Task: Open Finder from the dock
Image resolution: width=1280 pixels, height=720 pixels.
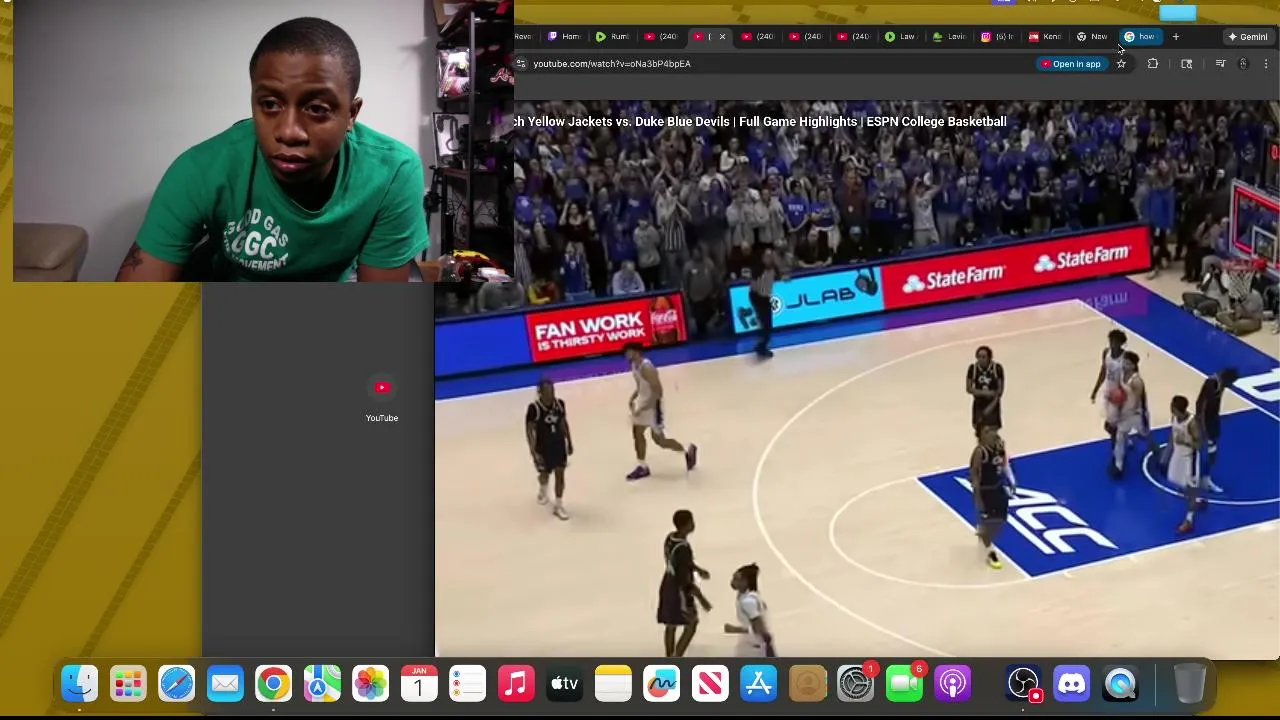Action: pyautogui.click(x=80, y=684)
